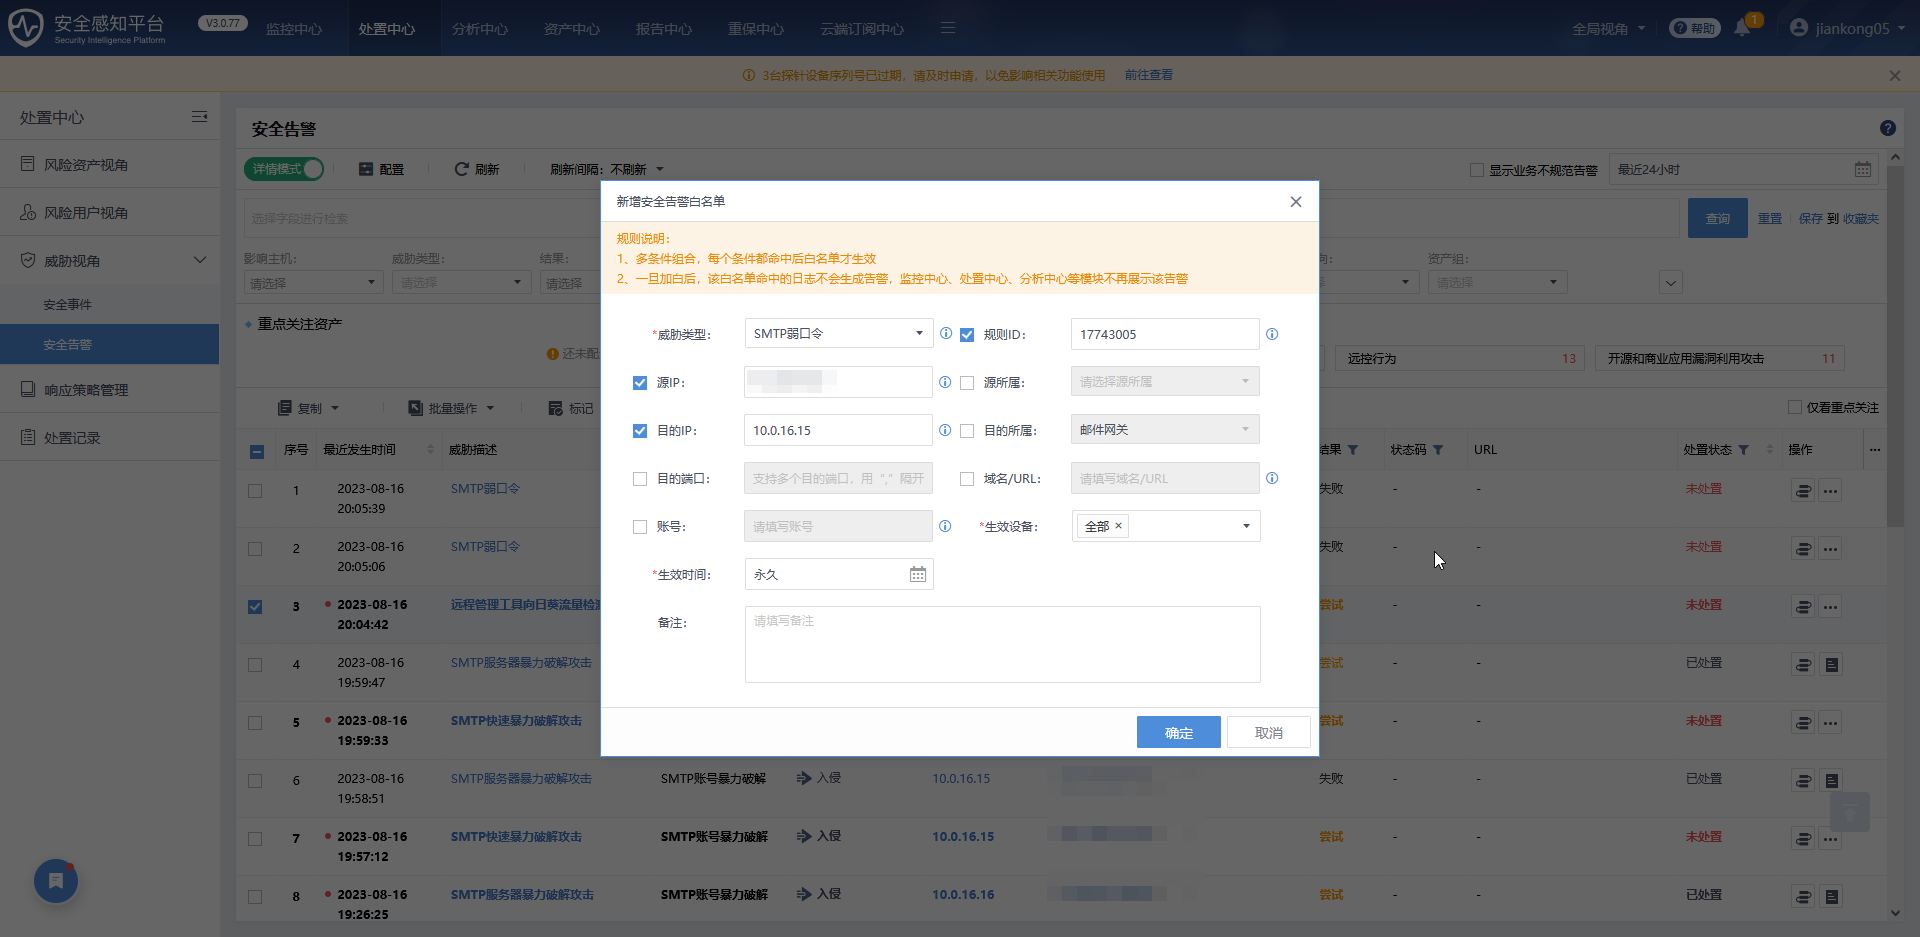Viewport: 1920px width, 937px height.
Task: Open the more options icon in row 2
Action: tap(1830, 549)
